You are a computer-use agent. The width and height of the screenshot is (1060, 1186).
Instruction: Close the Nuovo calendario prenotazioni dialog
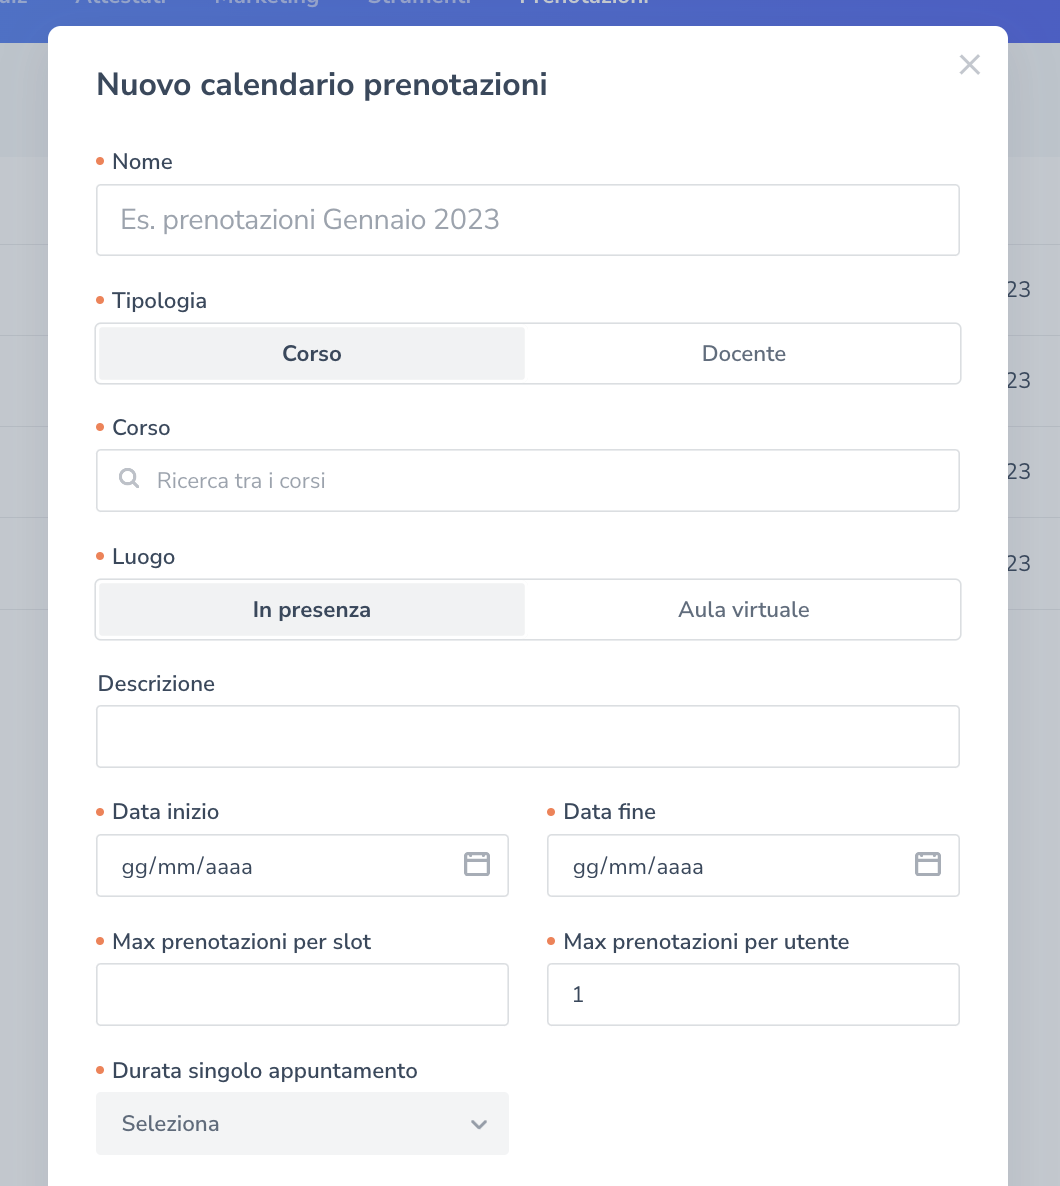click(x=969, y=66)
